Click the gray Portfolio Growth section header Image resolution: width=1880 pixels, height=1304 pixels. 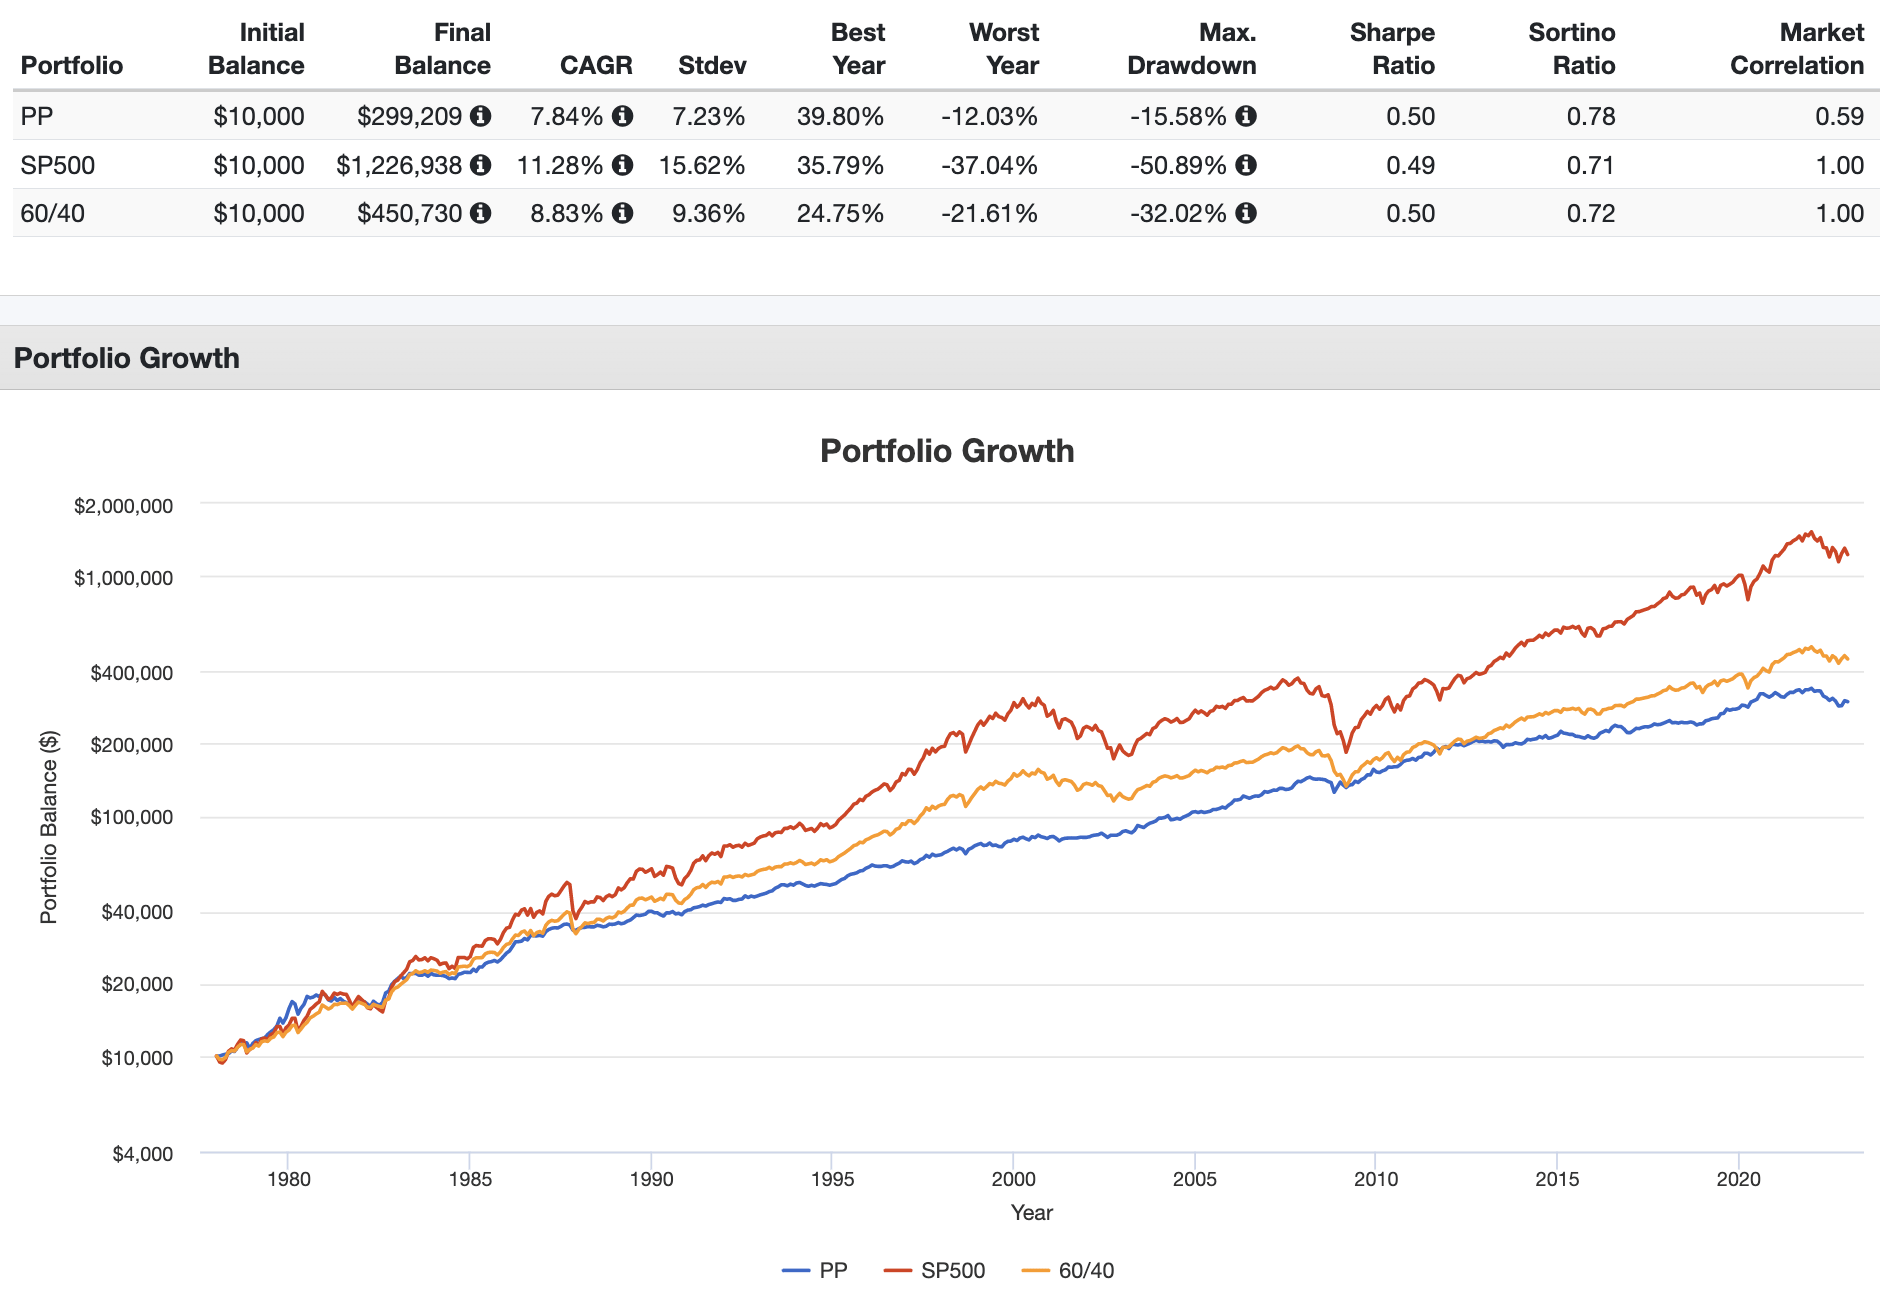pyautogui.click(x=127, y=358)
